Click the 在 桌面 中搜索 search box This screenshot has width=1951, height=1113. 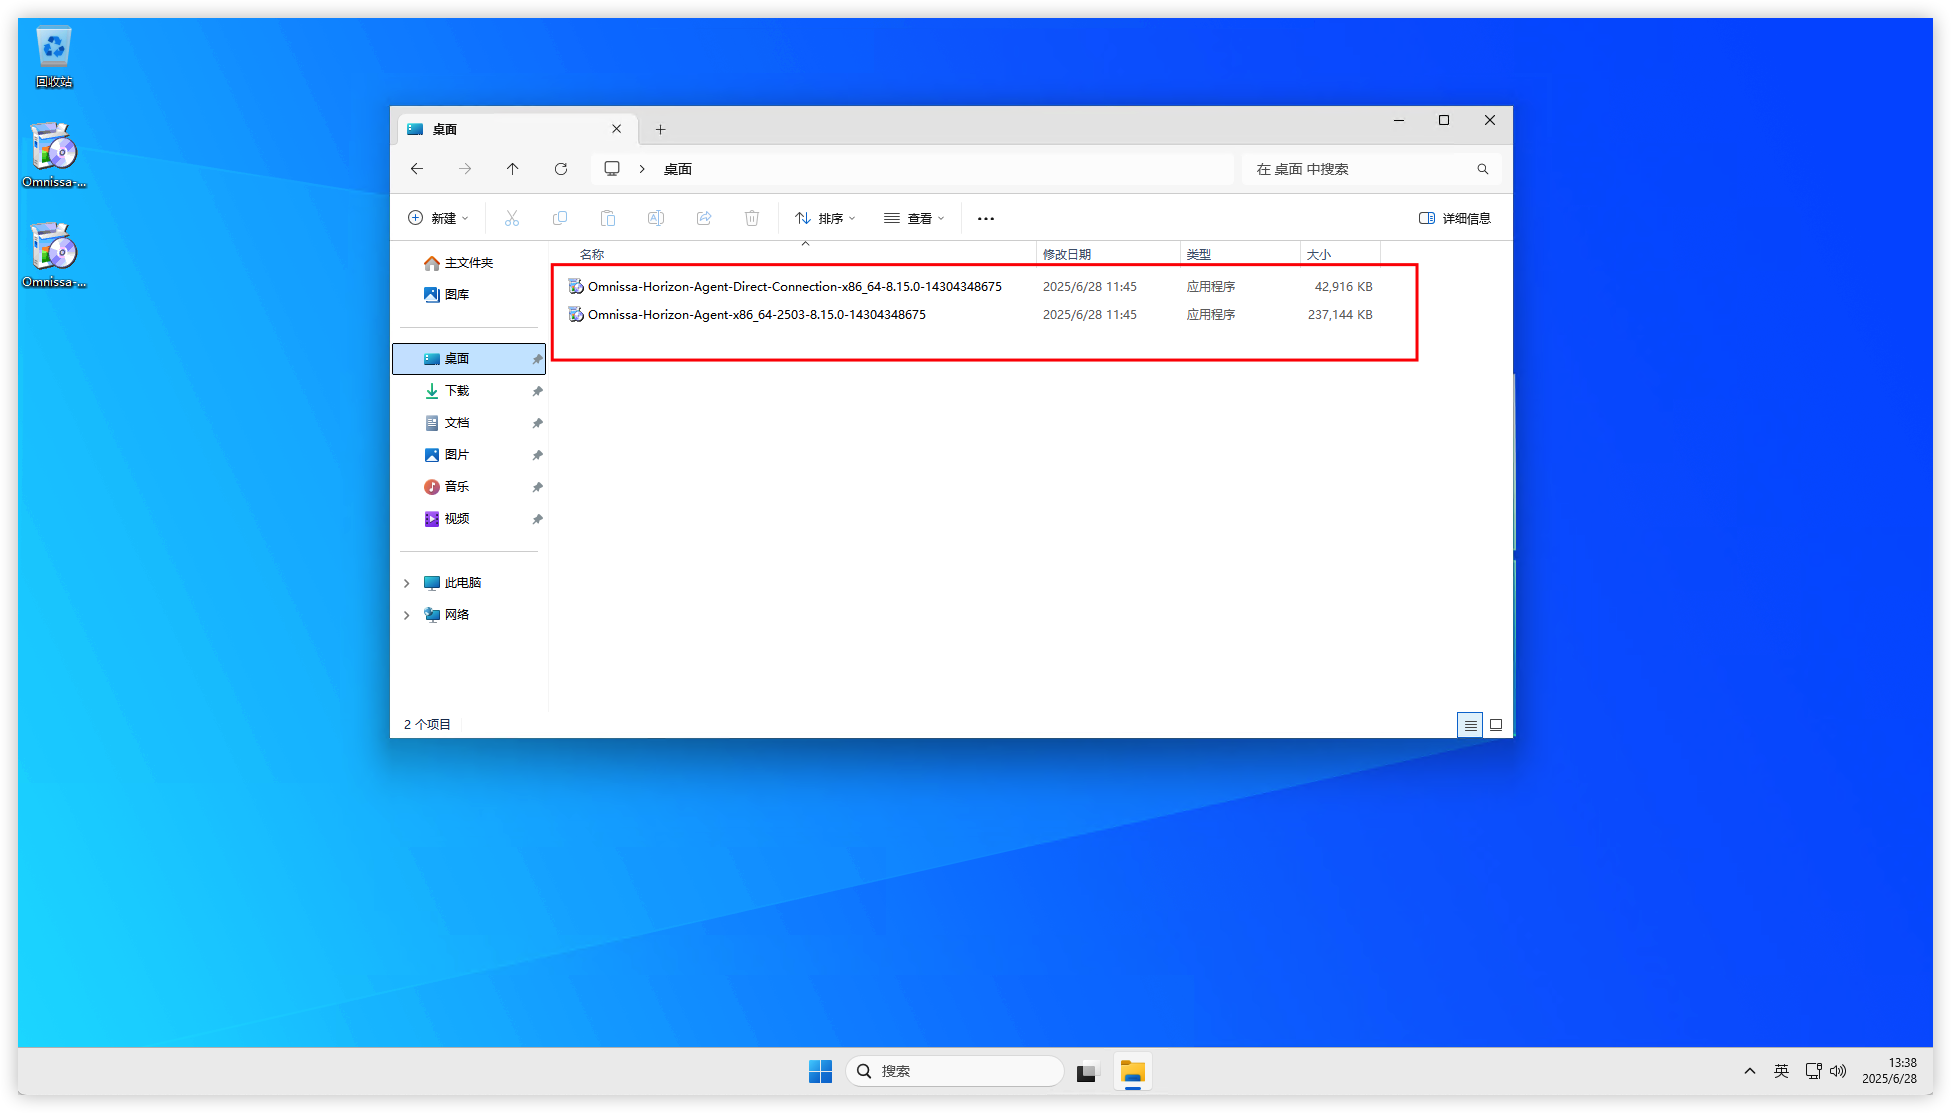pos(1370,169)
